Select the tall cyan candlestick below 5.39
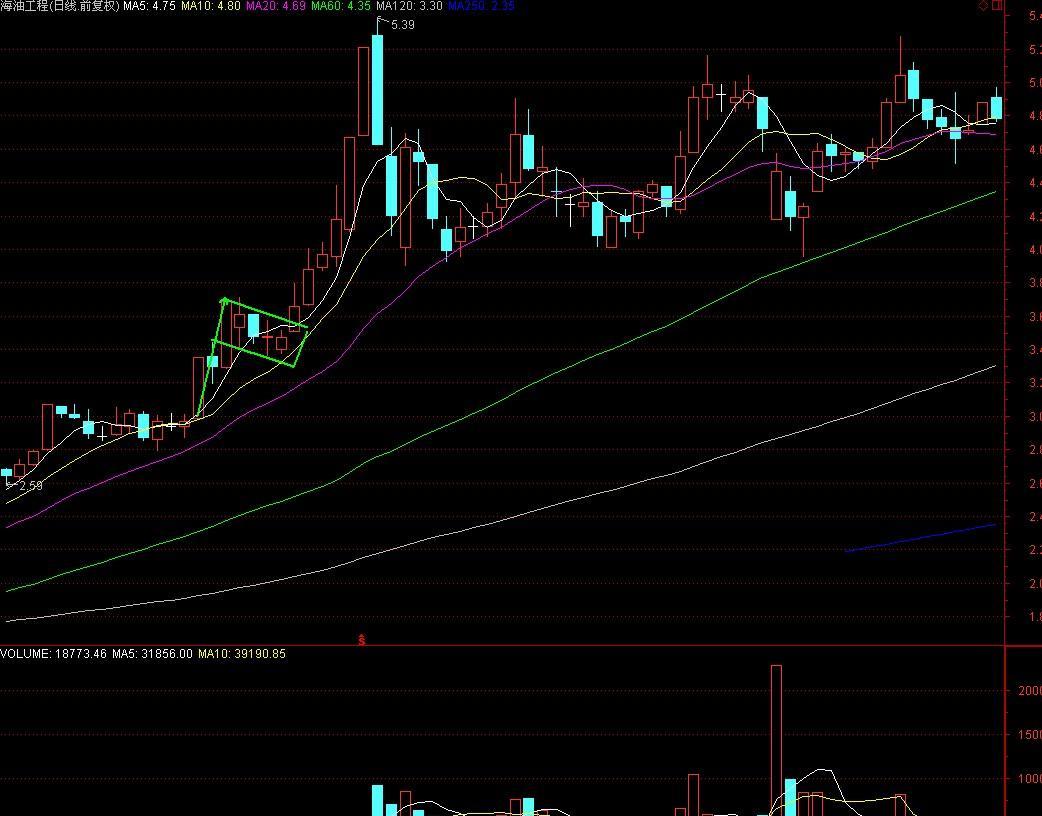This screenshot has width=1042, height=816. coord(377,90)
